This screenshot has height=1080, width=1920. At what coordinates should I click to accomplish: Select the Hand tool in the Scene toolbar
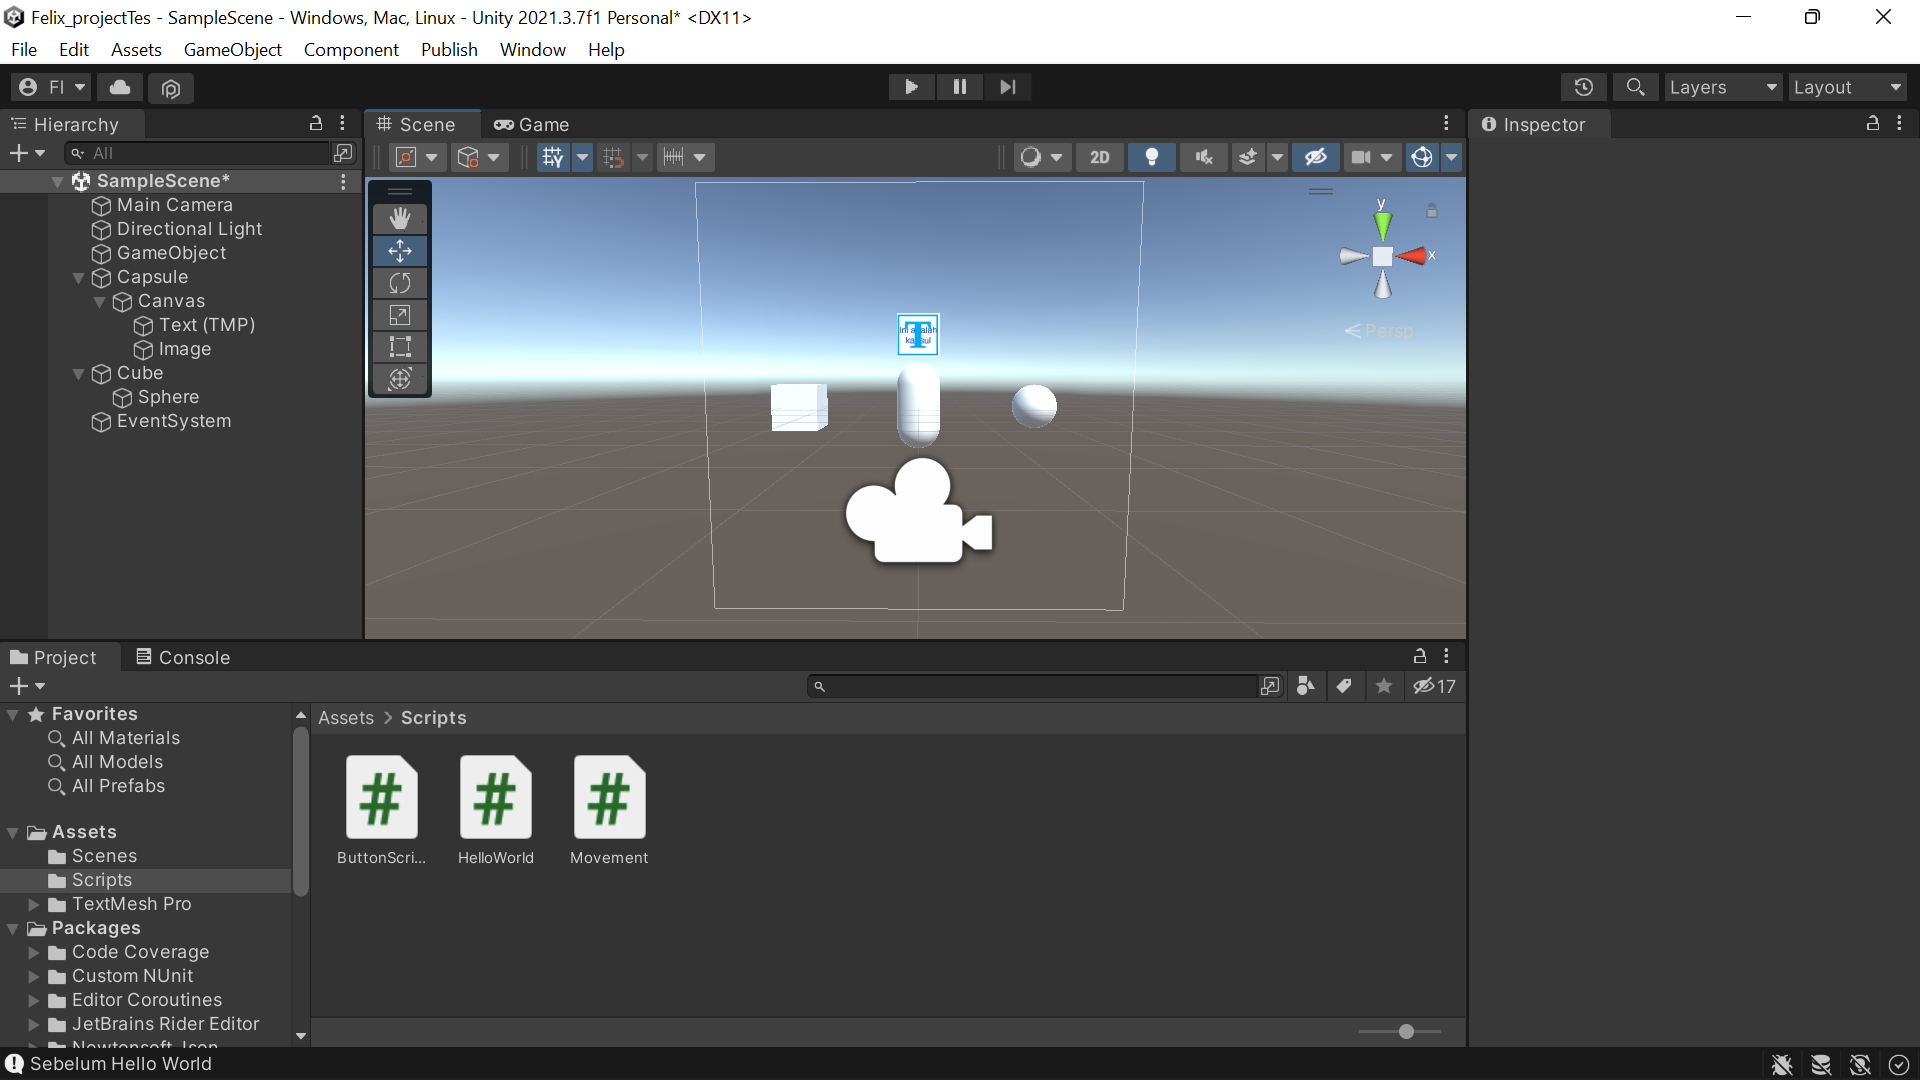[x=400, y=217]
